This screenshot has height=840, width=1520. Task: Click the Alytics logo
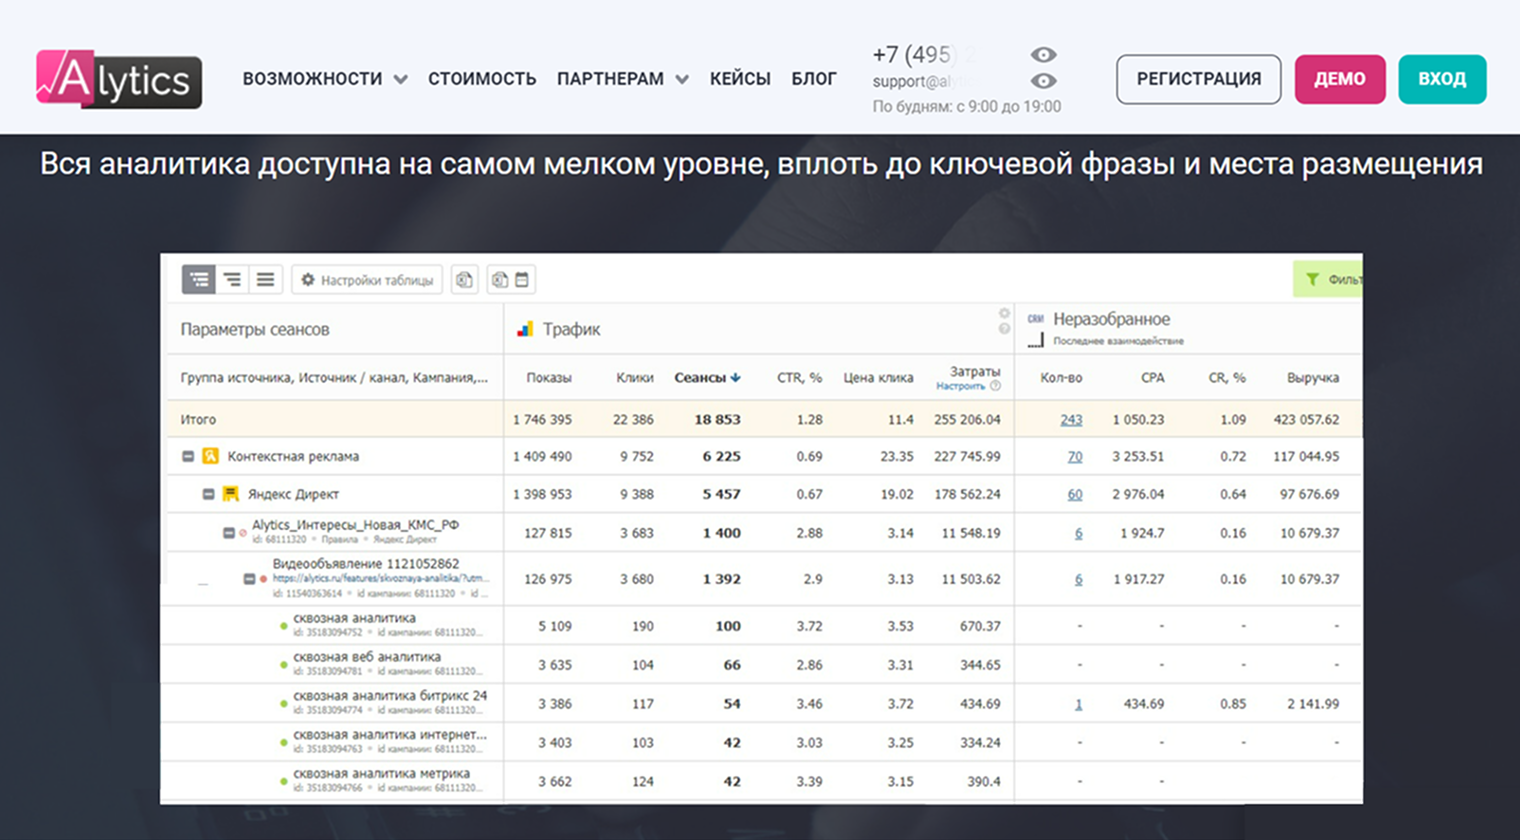[x=119, y=78]
